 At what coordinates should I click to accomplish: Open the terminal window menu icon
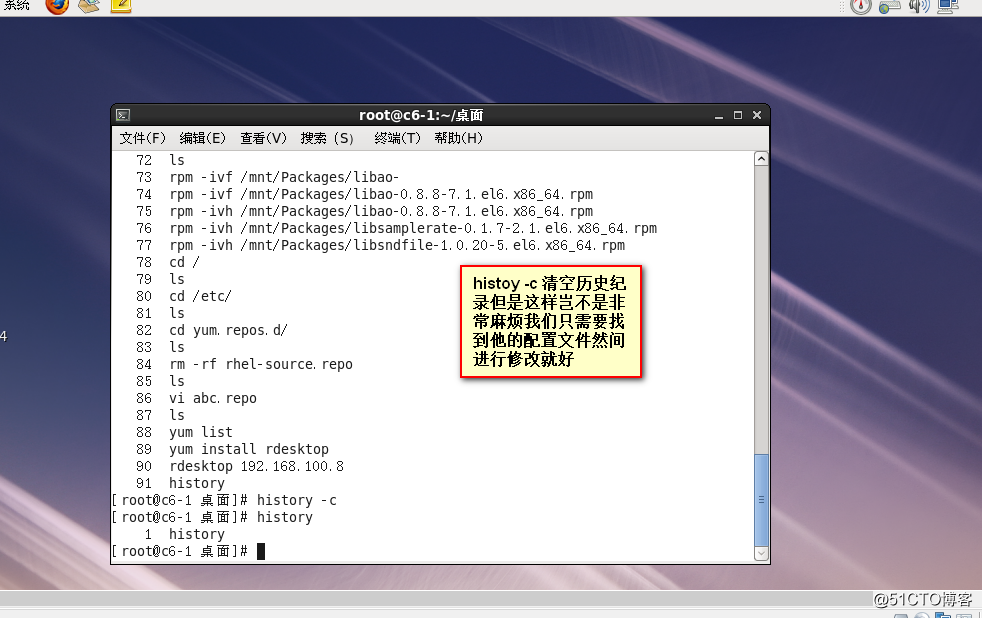pyautogui.click(x=123, y=115)
